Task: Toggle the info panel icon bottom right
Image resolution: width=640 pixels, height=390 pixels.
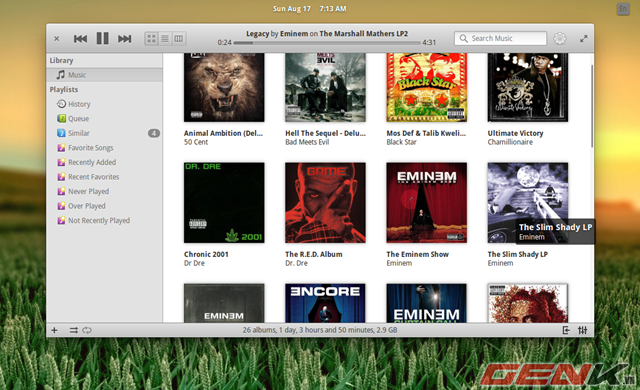Action: click(566, 330)
